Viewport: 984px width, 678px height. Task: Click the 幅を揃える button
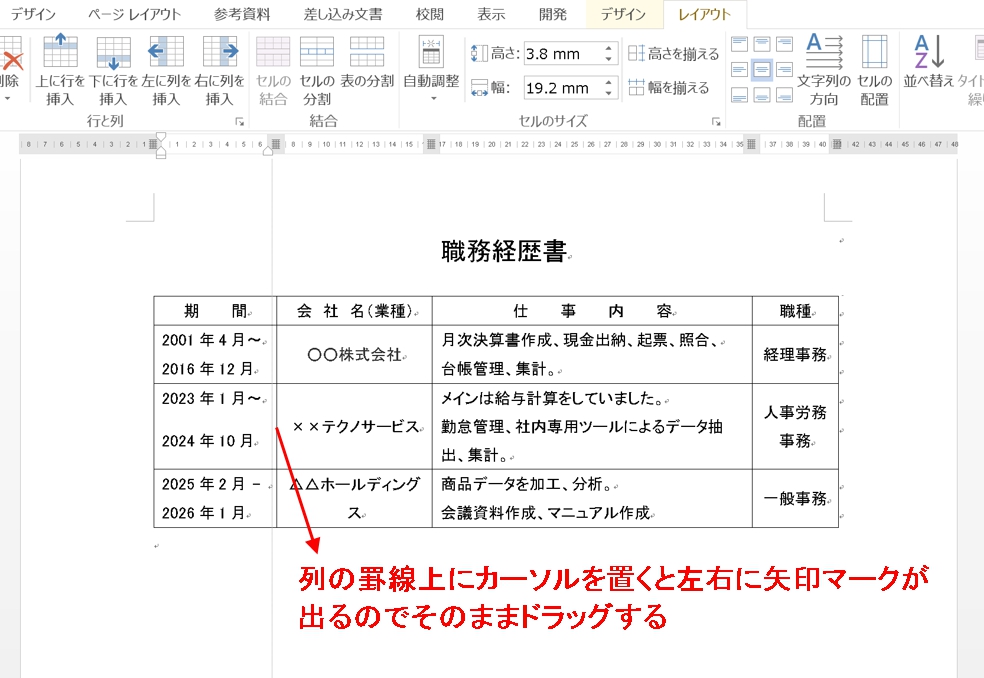[x=668, y=88]
